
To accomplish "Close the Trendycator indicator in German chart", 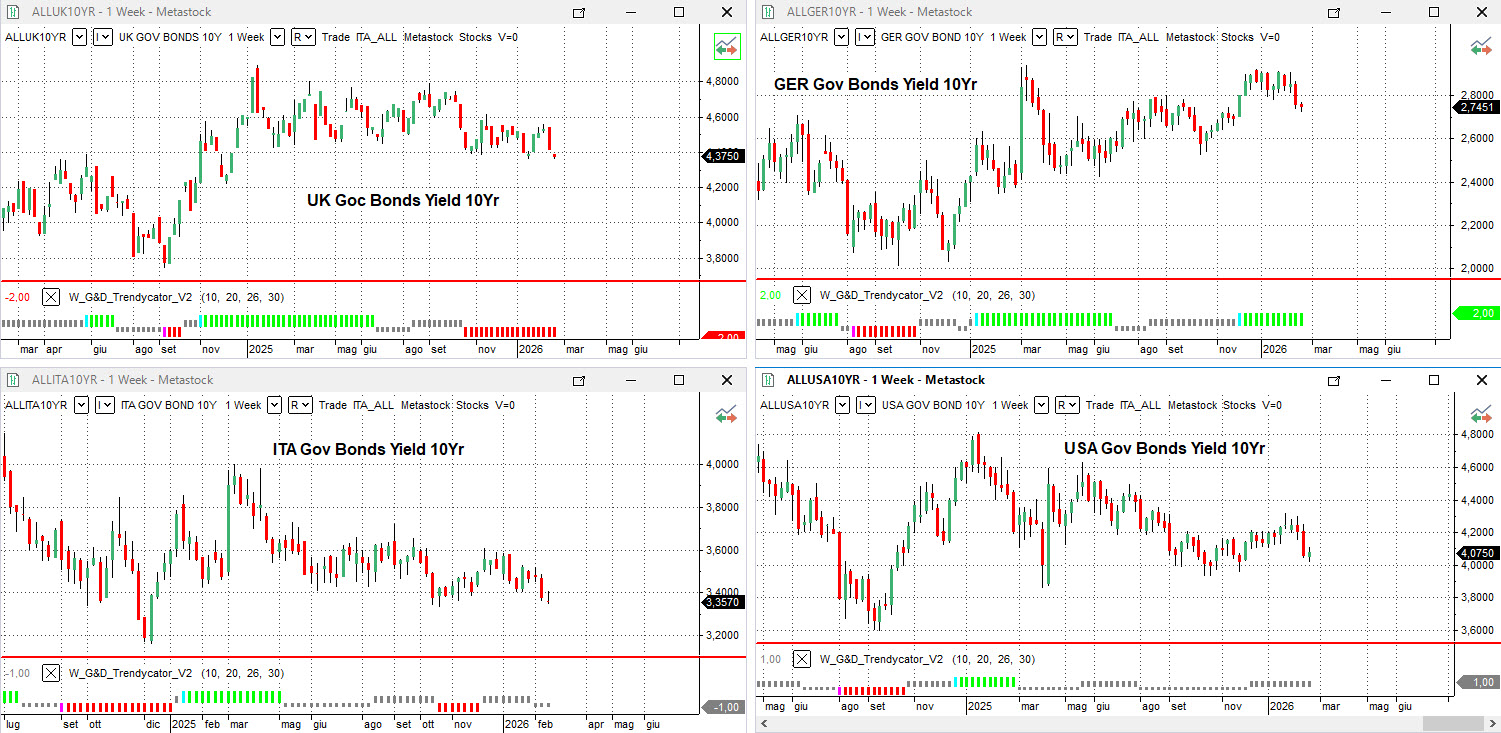I will (802, 295).
